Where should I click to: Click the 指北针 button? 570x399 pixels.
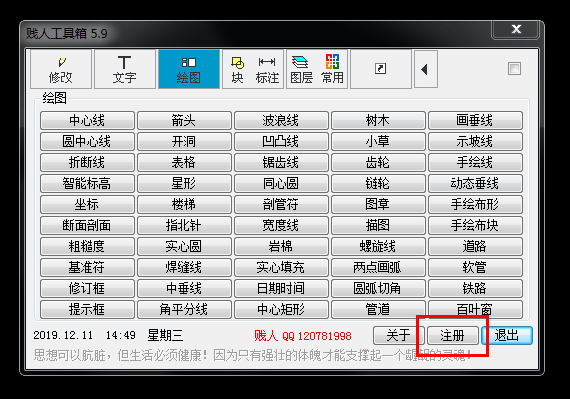click(x=184, y=225)
